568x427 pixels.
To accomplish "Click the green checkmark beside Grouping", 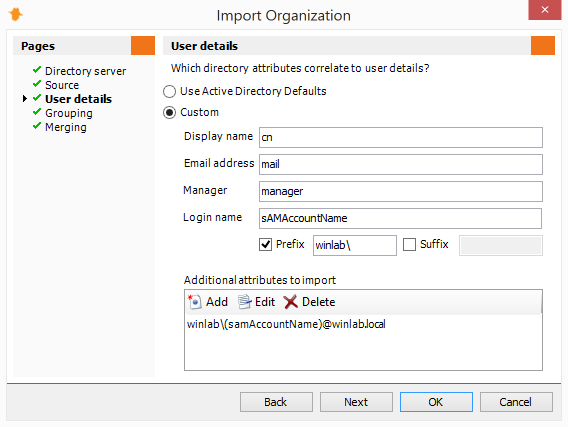I will tap(37, 112).
